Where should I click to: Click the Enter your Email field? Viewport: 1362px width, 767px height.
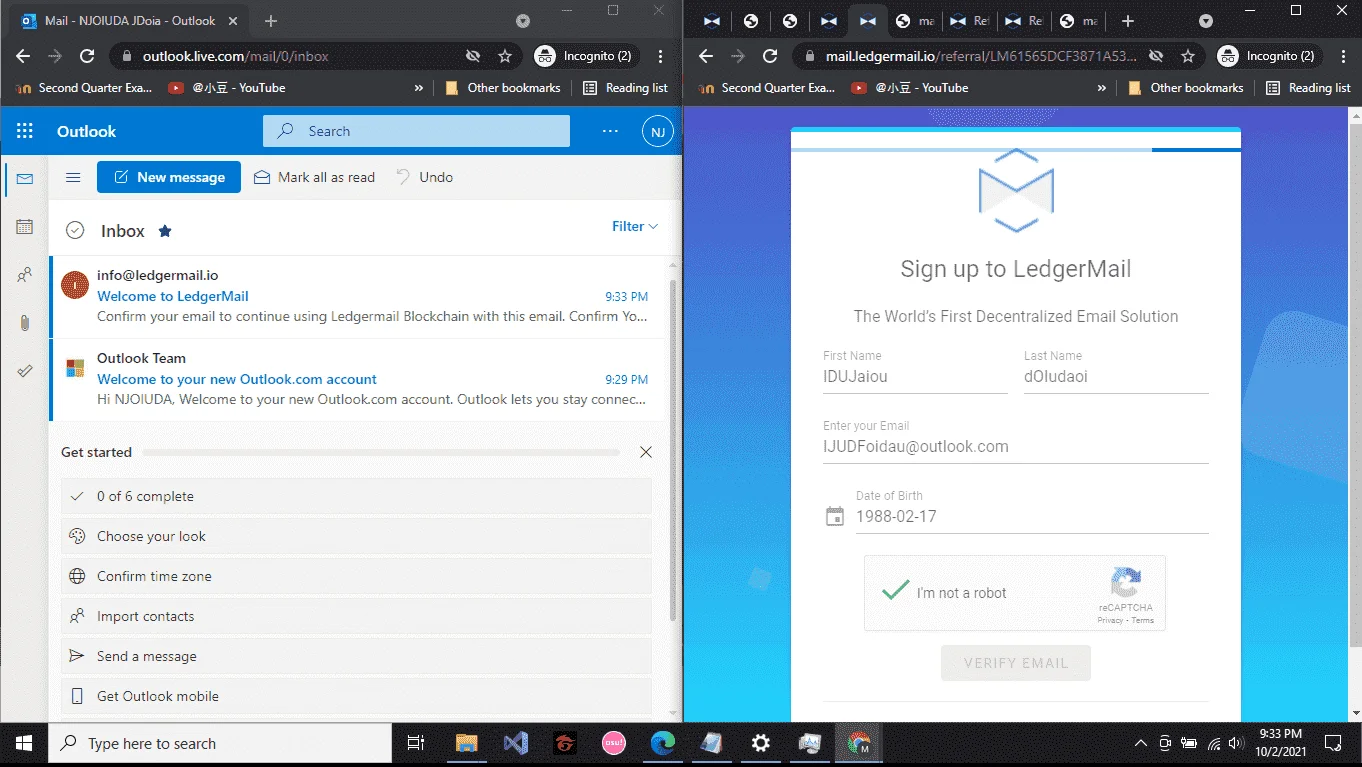1016,447
